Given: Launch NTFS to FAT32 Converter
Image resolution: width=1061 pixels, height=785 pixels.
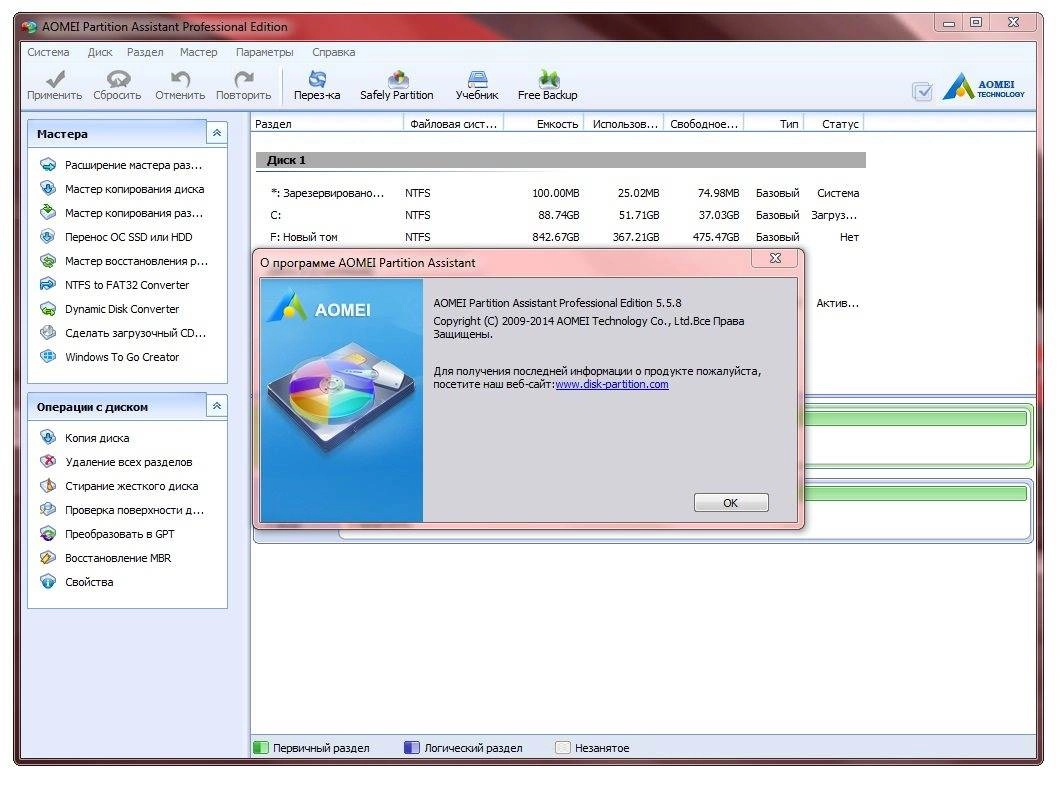Looking at the screenshot, I should tap(115, 285).
